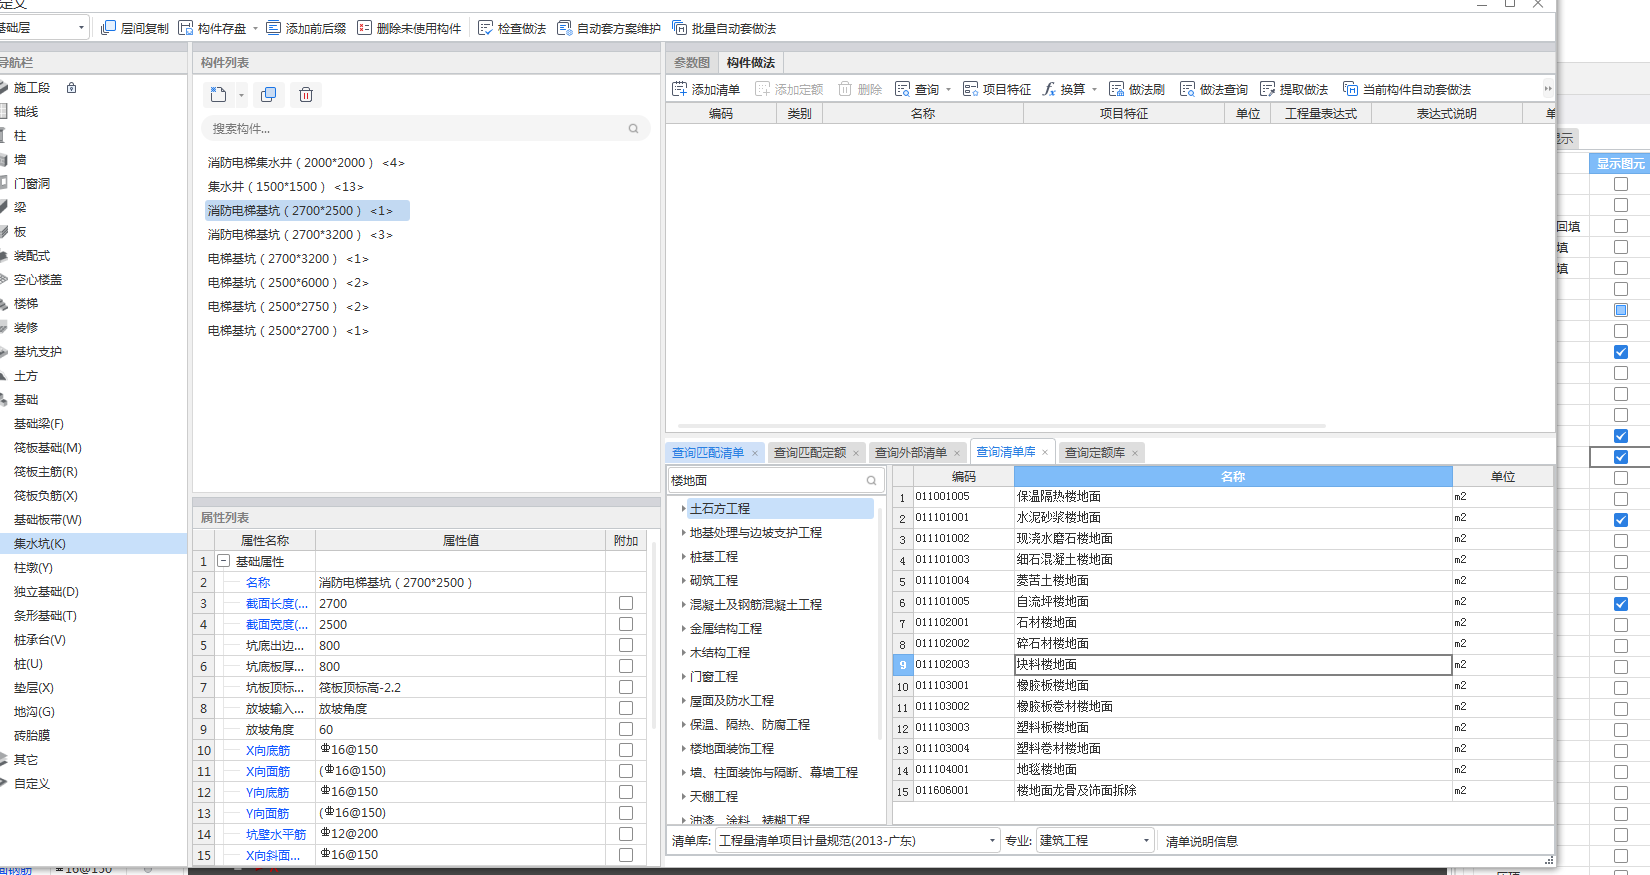Click the new component icon

(219, 95)
